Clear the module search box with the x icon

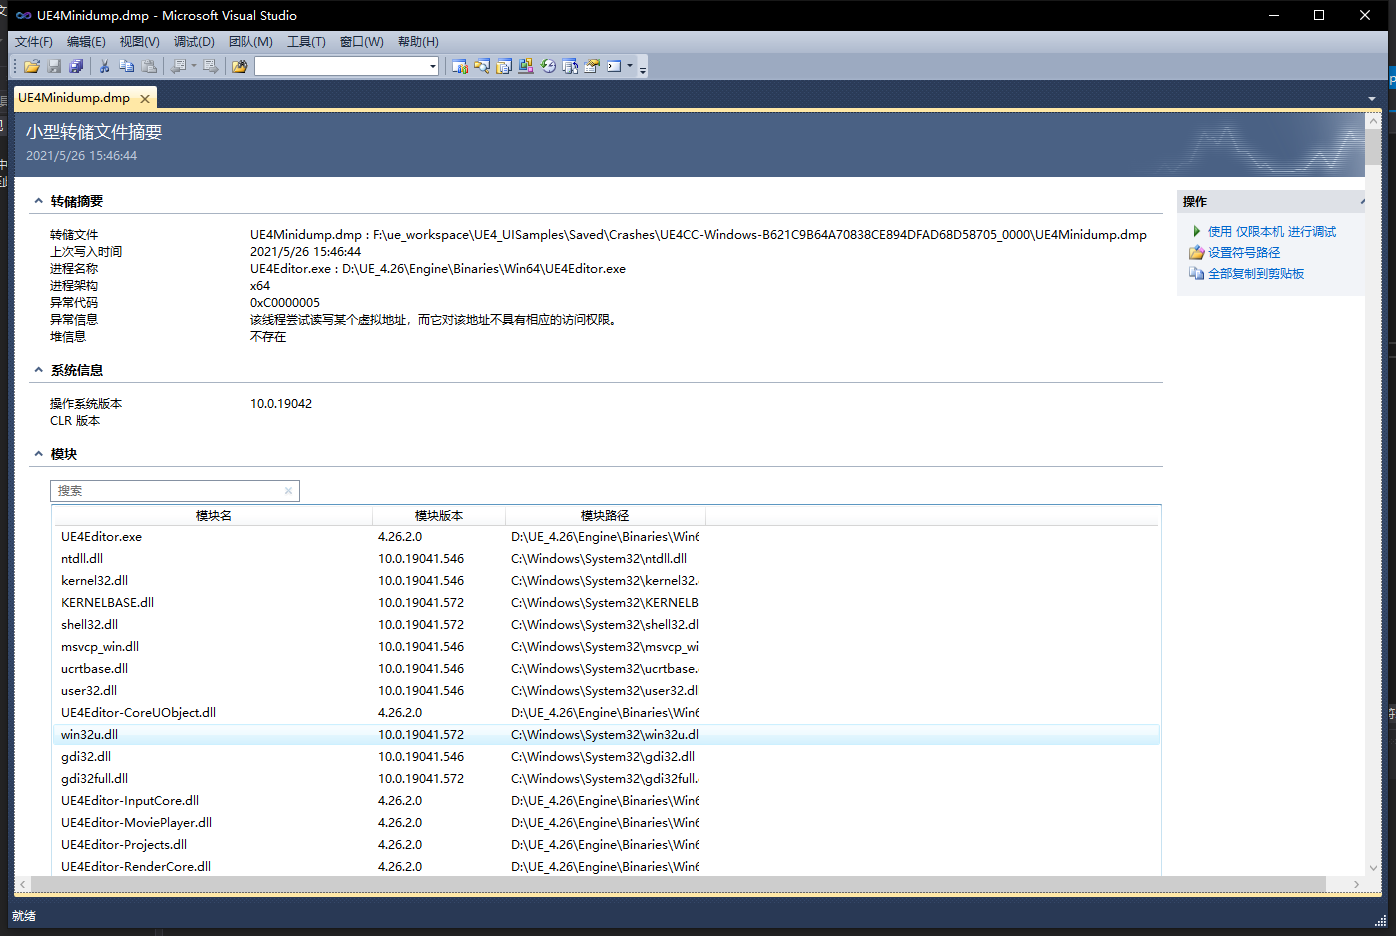click(x=288, y=490)
